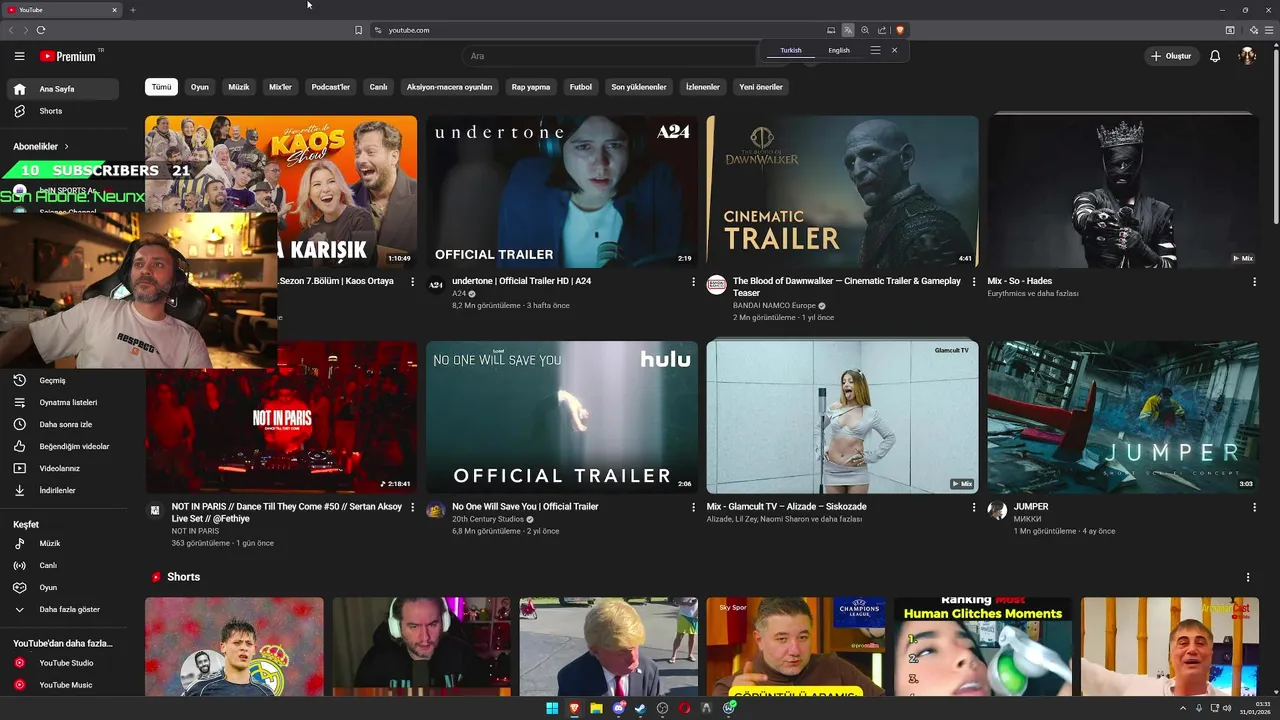The height and width of the screenshot is (720, 1280).
Task: Click the Ana Sayfa home icon
Action: (x=19, y=89)
